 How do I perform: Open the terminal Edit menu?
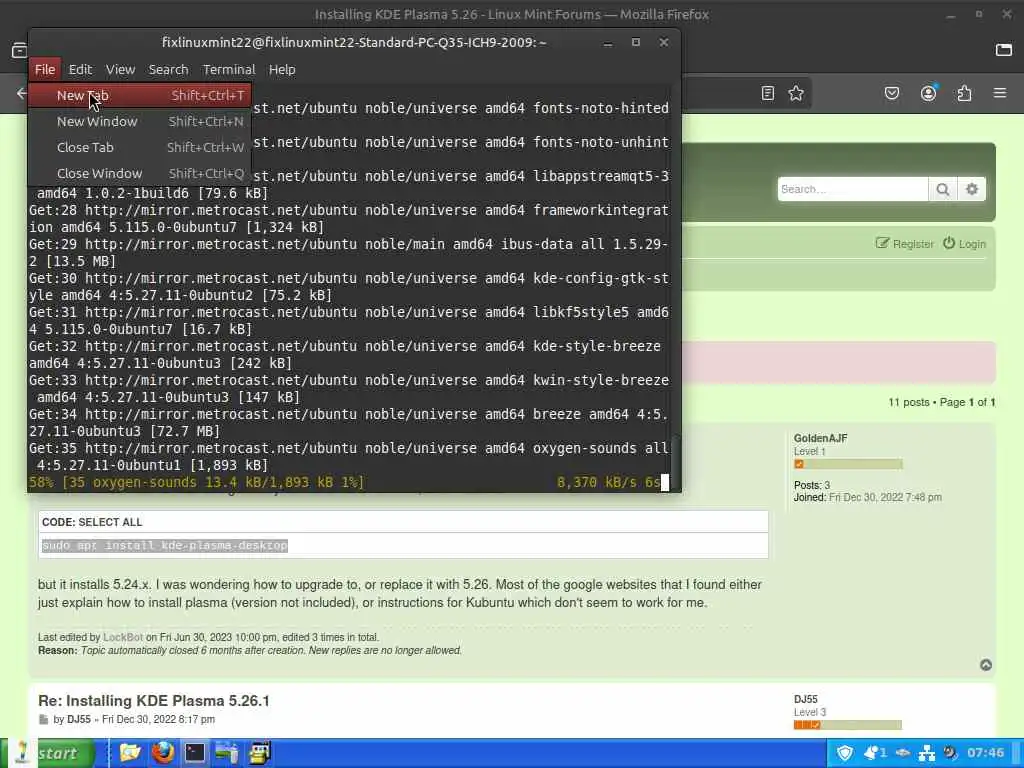(x=80, y=69)
